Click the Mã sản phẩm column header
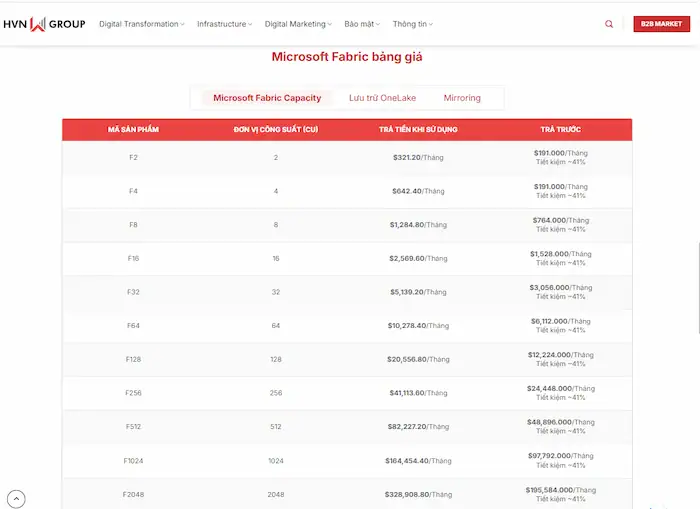Viewport: 700px width, 509px height. pyautogui.click(x=133, y=130)
